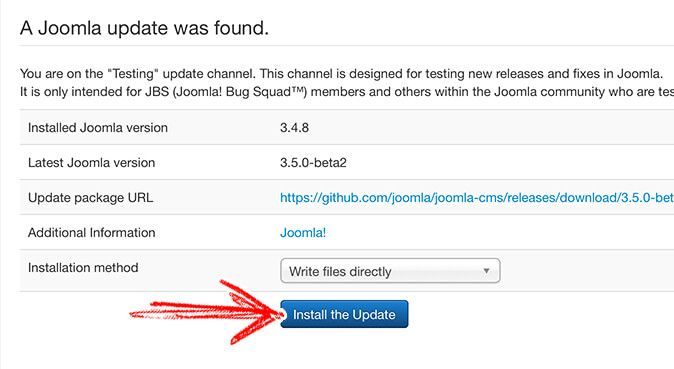Click the 'Latest Joomla version' label
This screenshot has width=674, height=369.
pyautogui.click(x=92, y=163)
